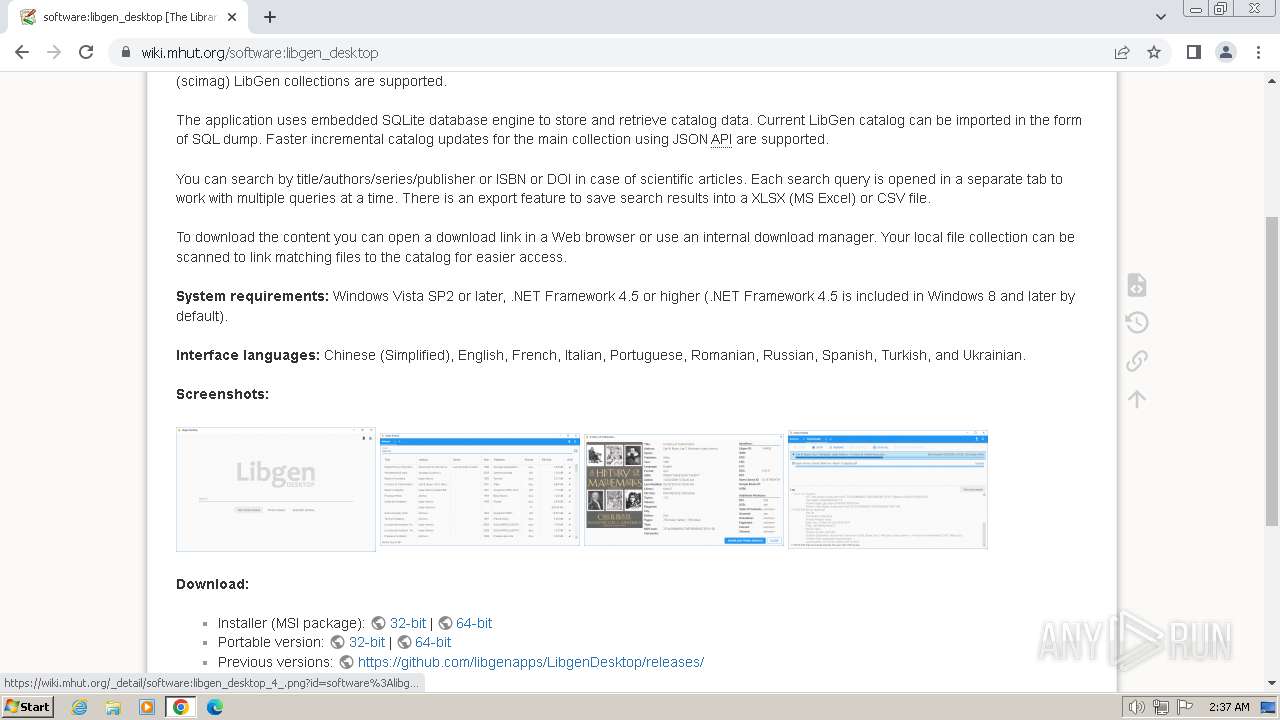Jump back to top of page
The height and width of the screenshot is (720, 1280).
coord(1136,399)
